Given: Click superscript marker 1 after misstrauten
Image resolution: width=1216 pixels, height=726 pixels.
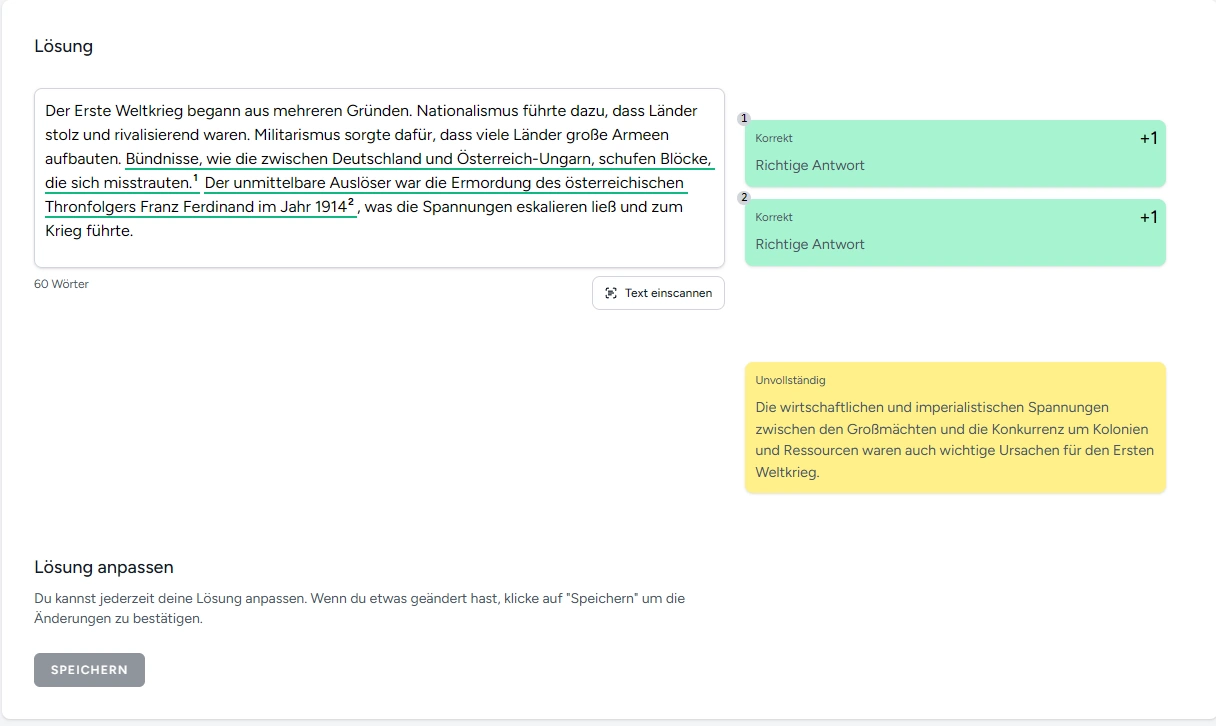Looking at the screenshot, I should tap(196, 180).
